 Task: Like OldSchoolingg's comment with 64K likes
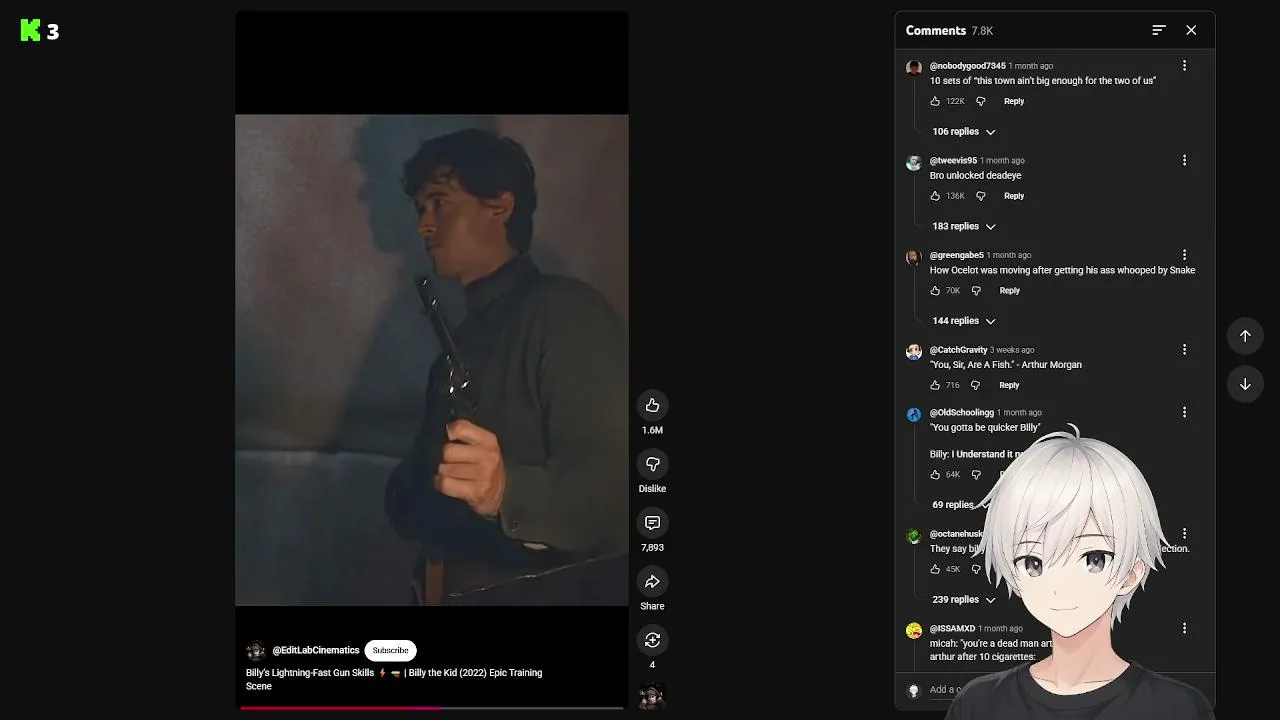935,475
